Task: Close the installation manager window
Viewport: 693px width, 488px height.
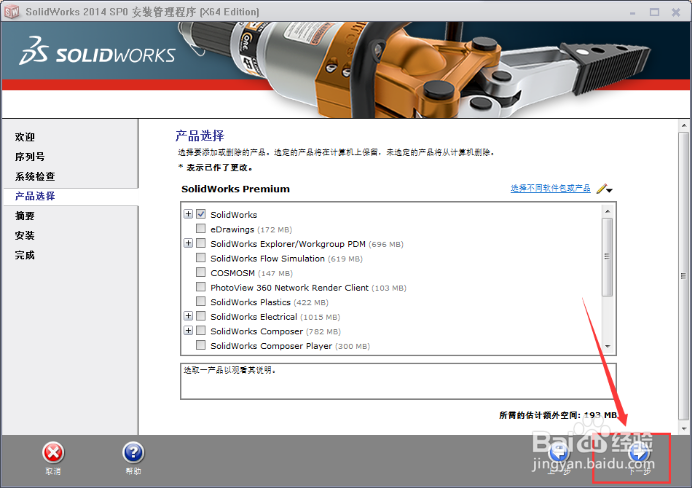Action: coord(676,12)
